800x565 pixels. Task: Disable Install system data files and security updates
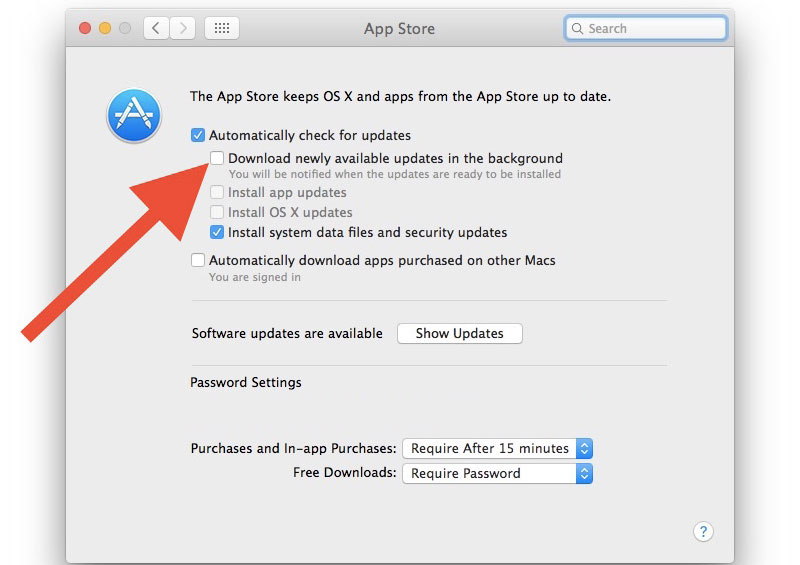pyautogui.click(x=217, y=232)
